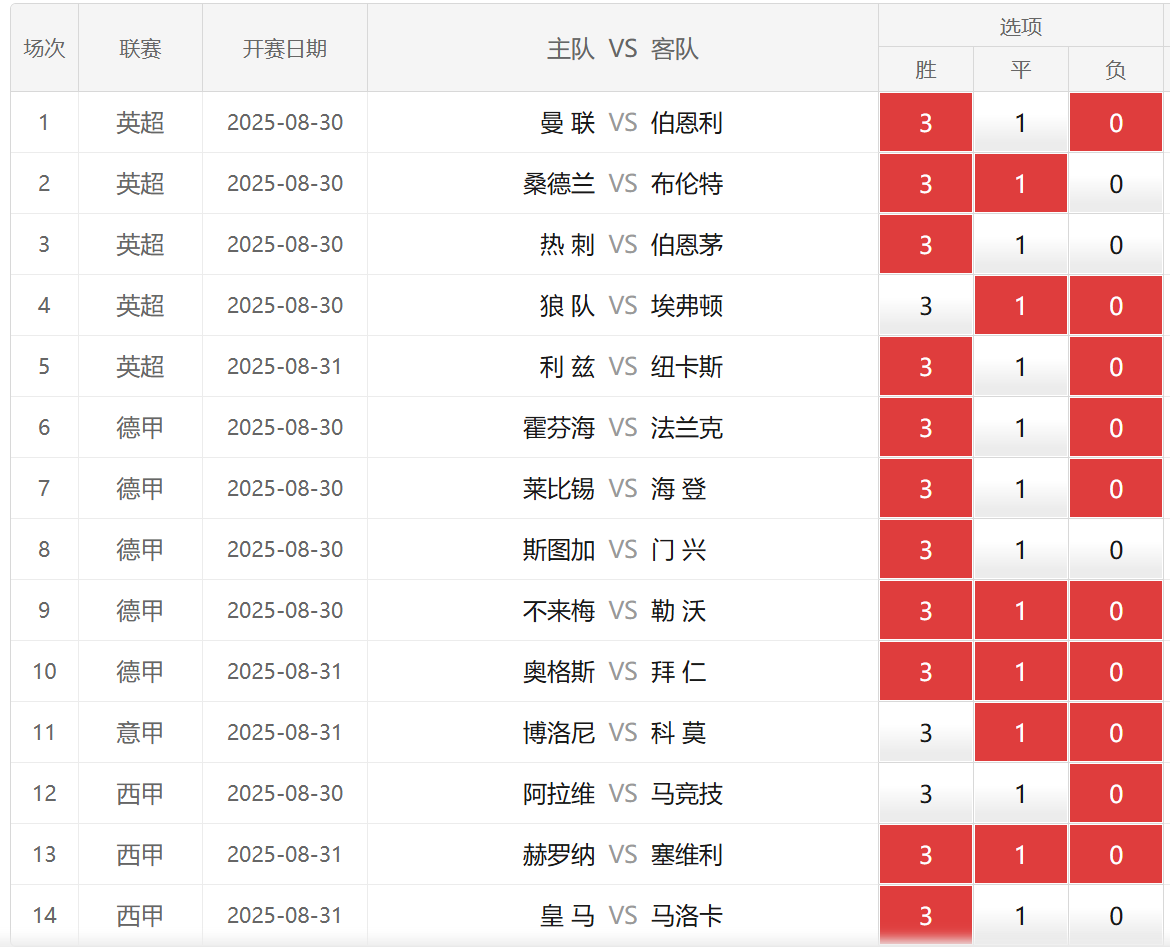The image size is (1170, 952).
Task: Click the 联赛 column header
Action: pos(140,48)
